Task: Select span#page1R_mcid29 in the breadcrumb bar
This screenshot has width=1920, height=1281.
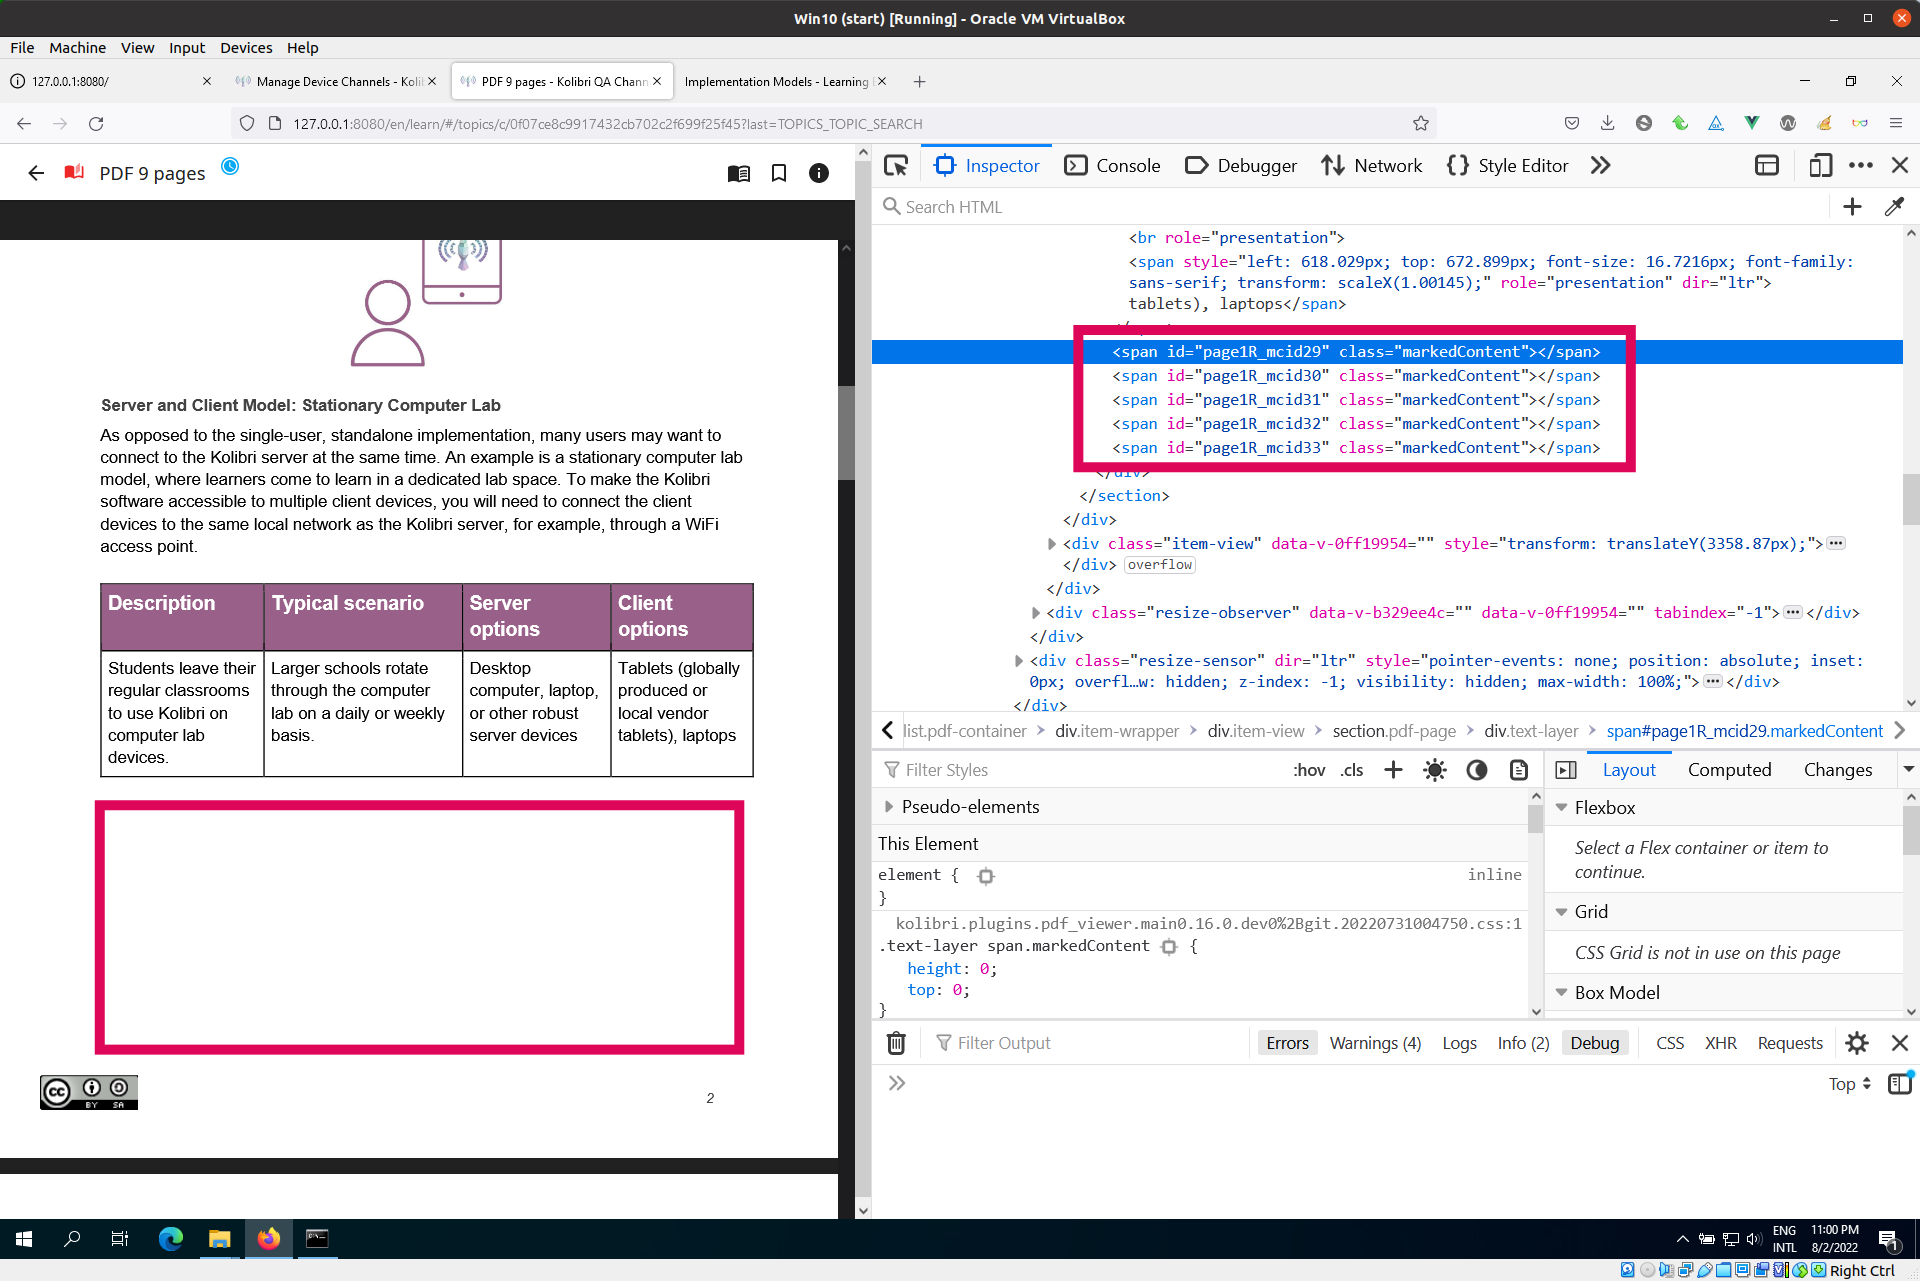Action: [1744, 731]
